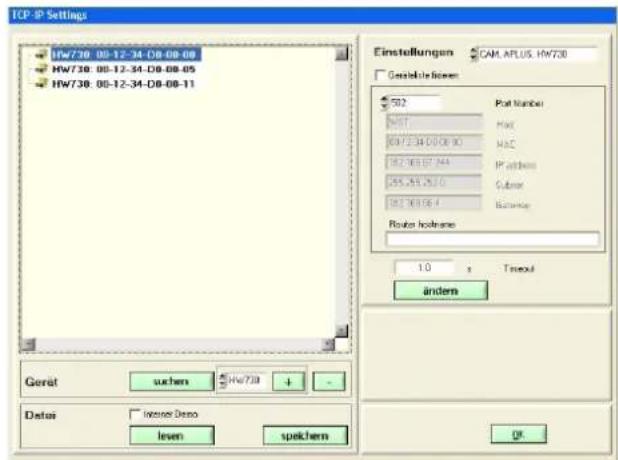
Task: Select device HW730: 00-12-34-D0-00-00 in list
Action: pyautogui.click(x=126, y=54)
